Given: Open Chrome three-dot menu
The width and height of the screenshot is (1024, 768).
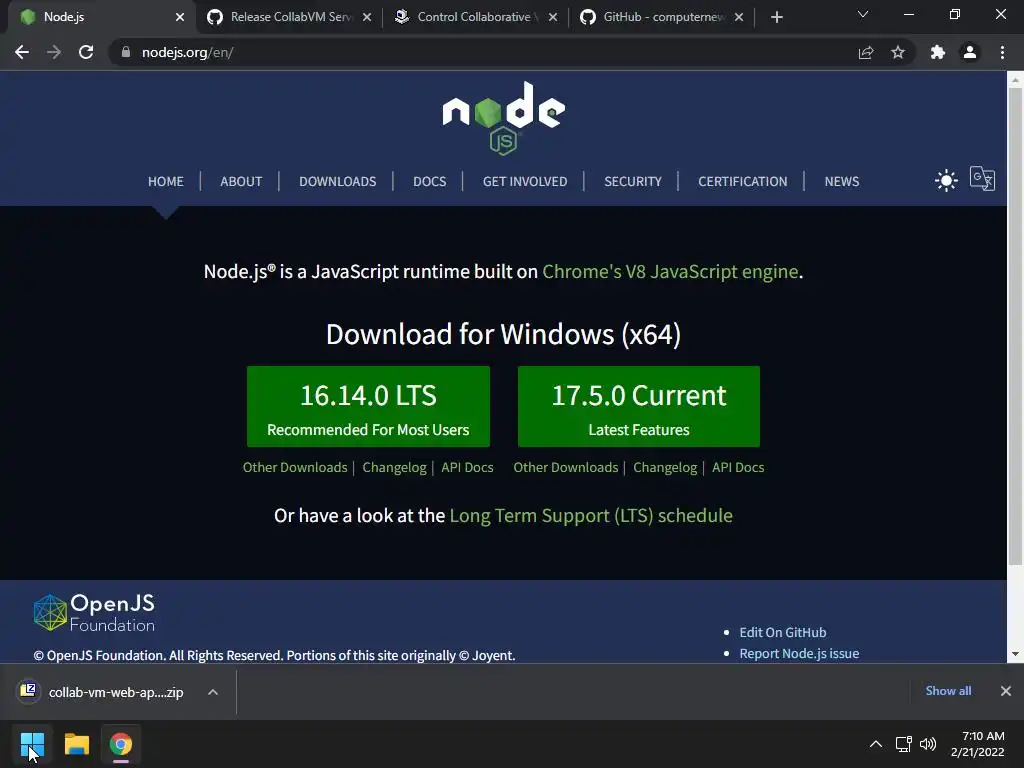Looking at the screenshot, I should click(1002, 52).
